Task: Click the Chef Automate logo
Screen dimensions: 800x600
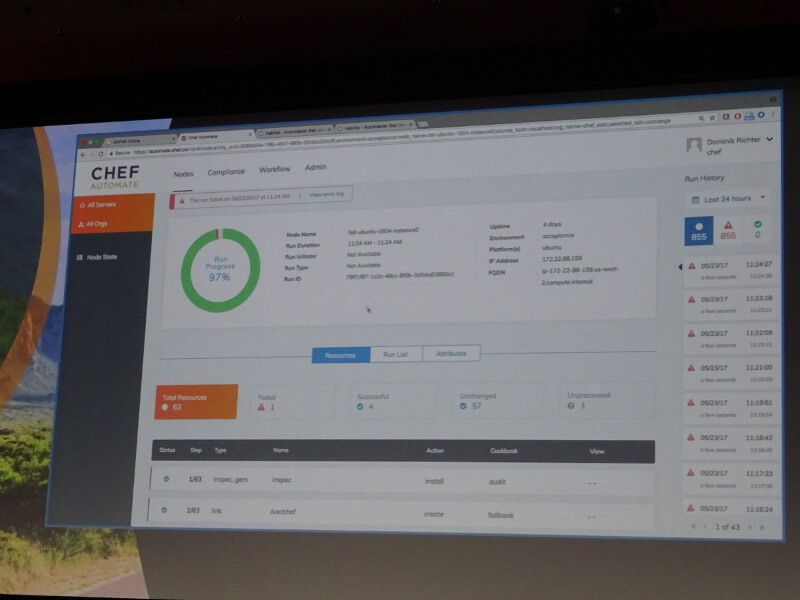Action: tap(115, 178)
